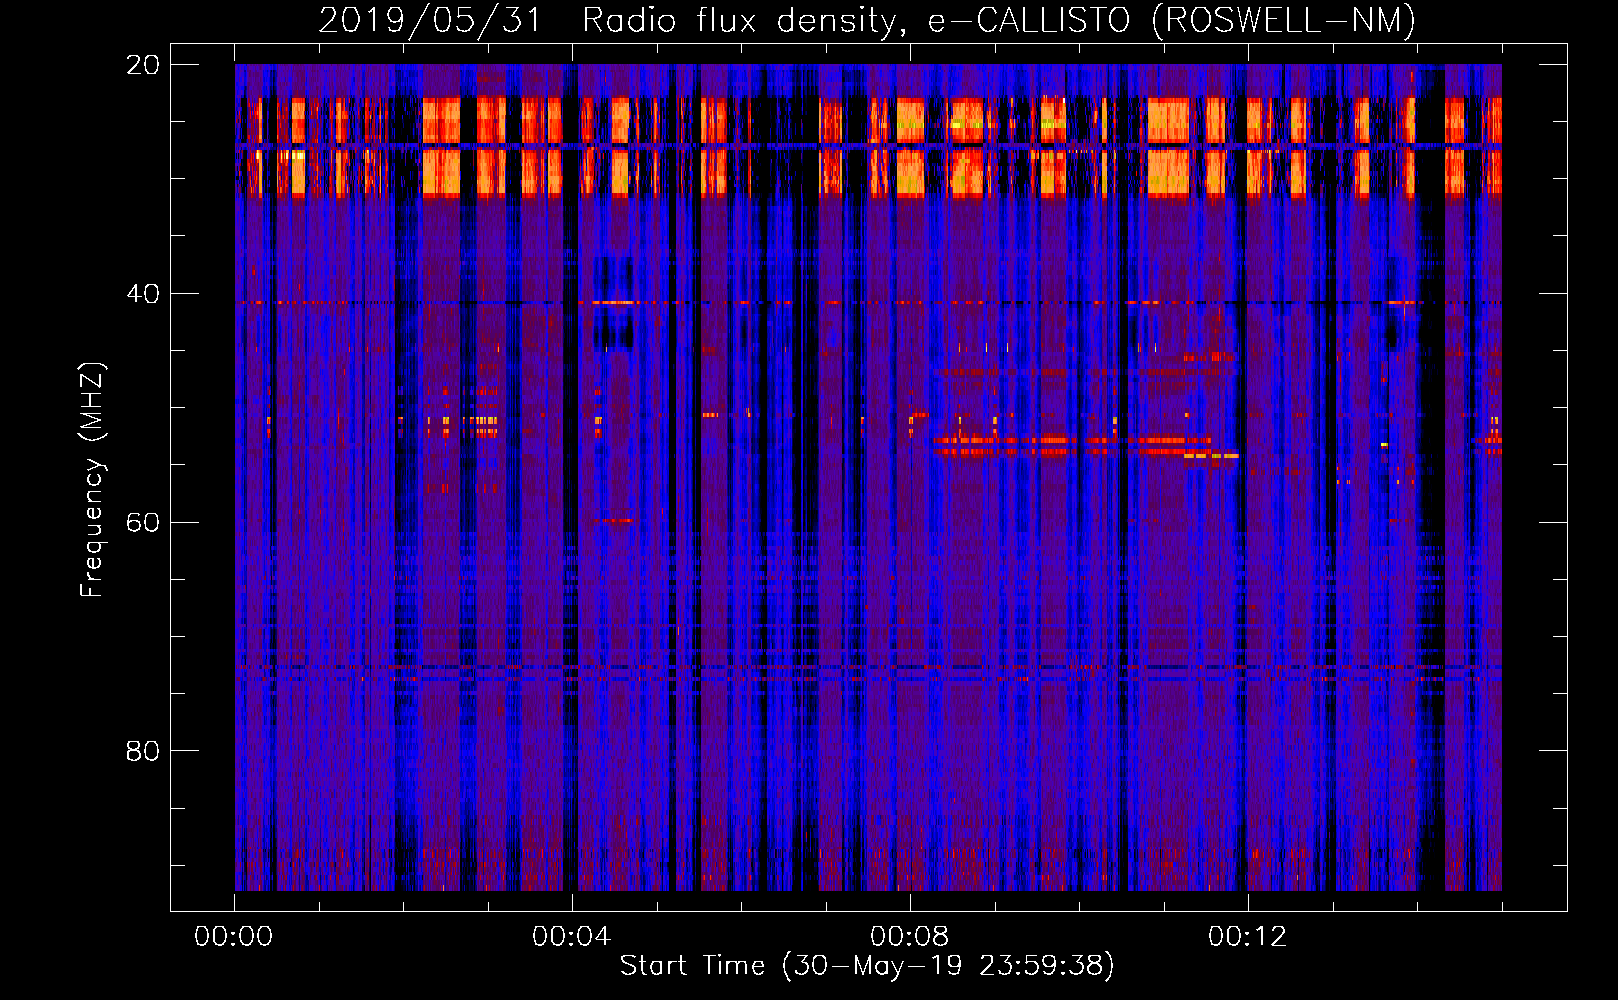Click the y-axis tick label '20'
The image size is (1618, 1000).
point(143,65)
